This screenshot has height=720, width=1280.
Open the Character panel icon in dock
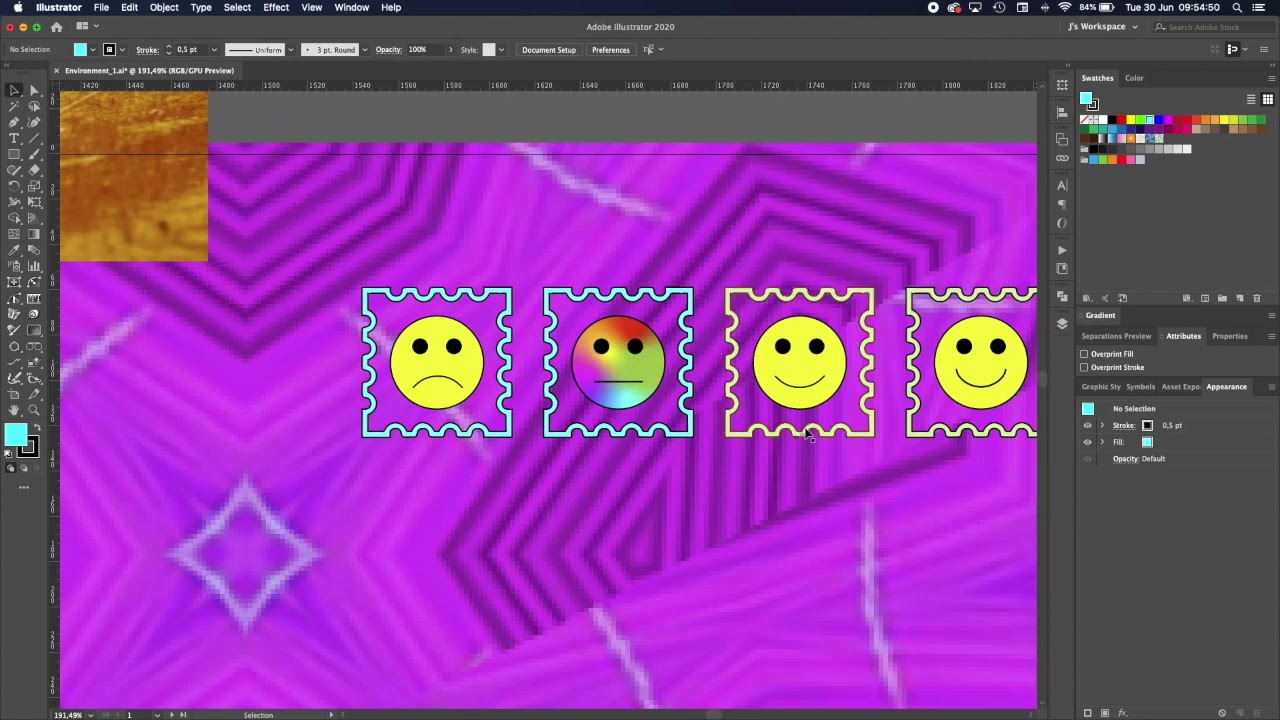coord(1062,185)
